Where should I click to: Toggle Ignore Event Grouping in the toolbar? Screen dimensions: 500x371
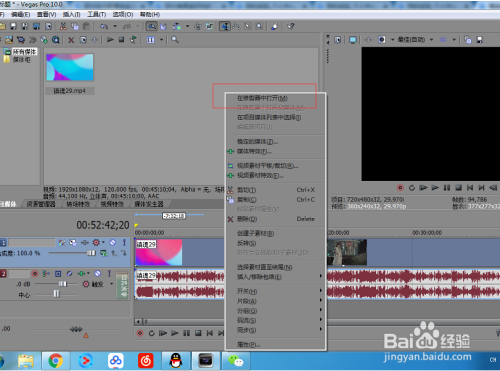click(209, 26)
